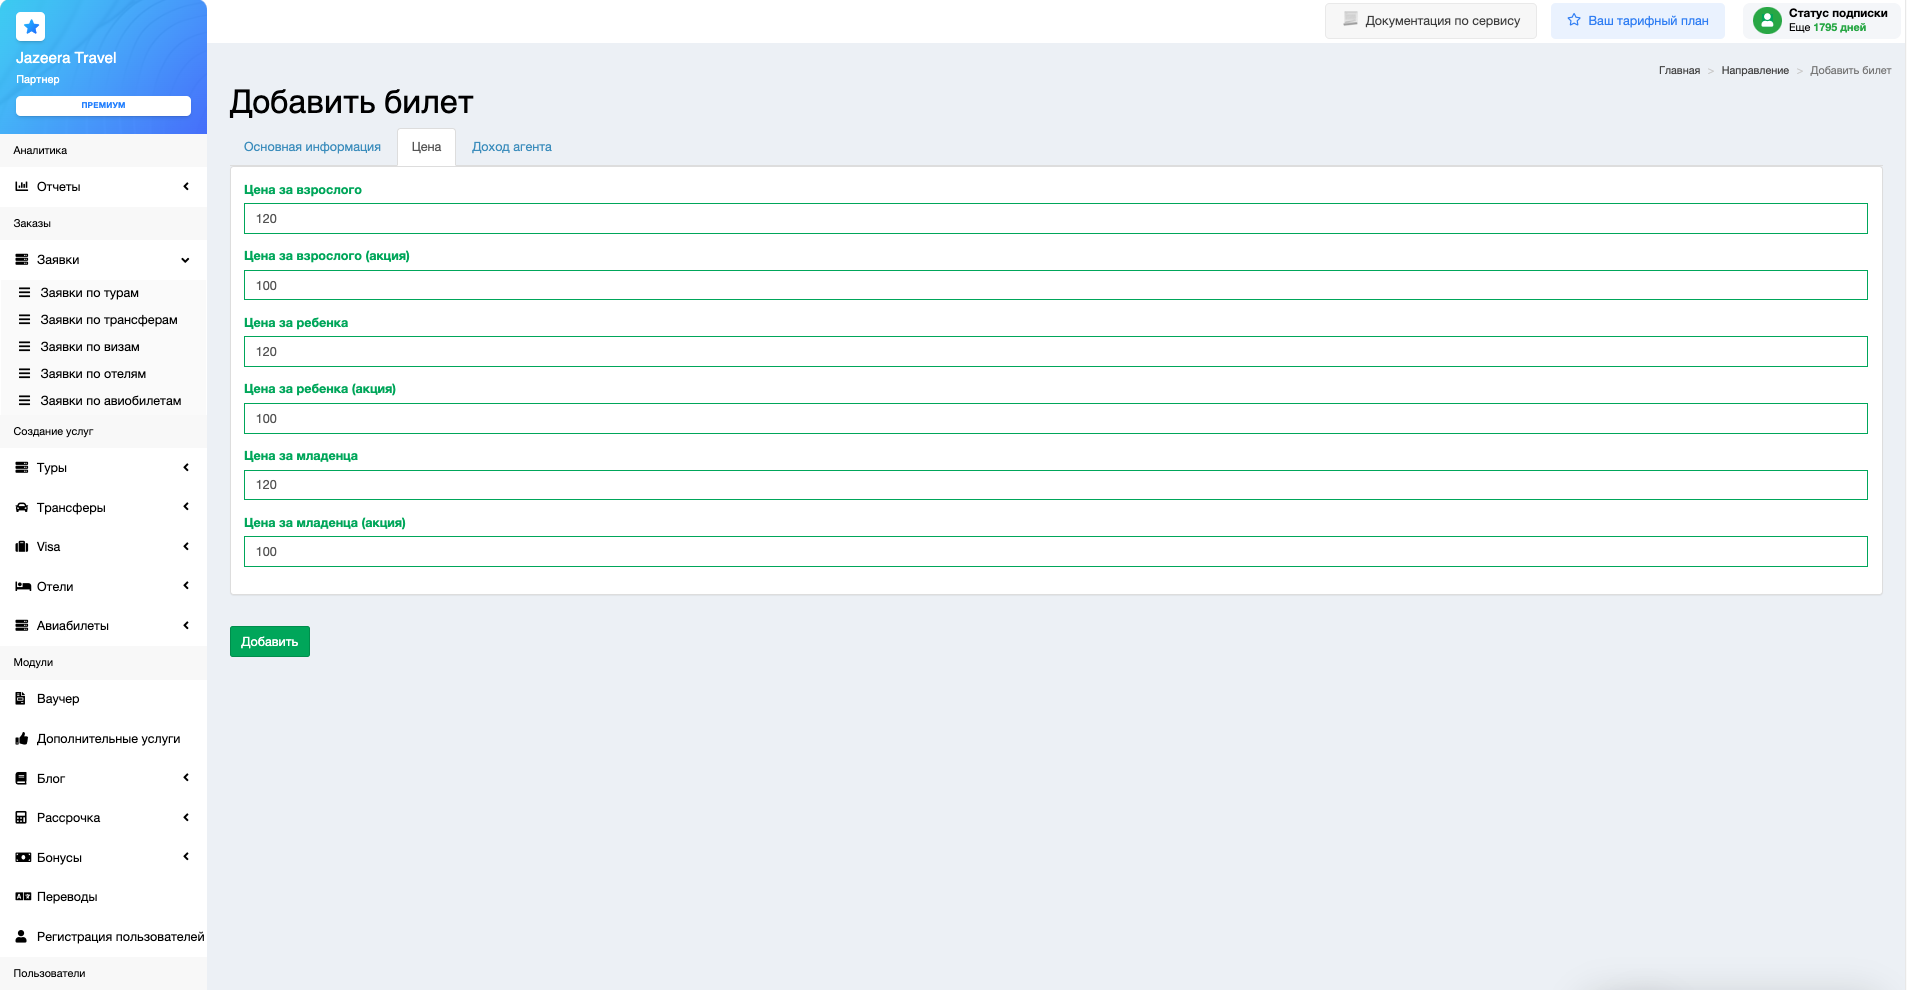
Task: Switch to the Основная информация tab
Action: click(x=312, y=147)
